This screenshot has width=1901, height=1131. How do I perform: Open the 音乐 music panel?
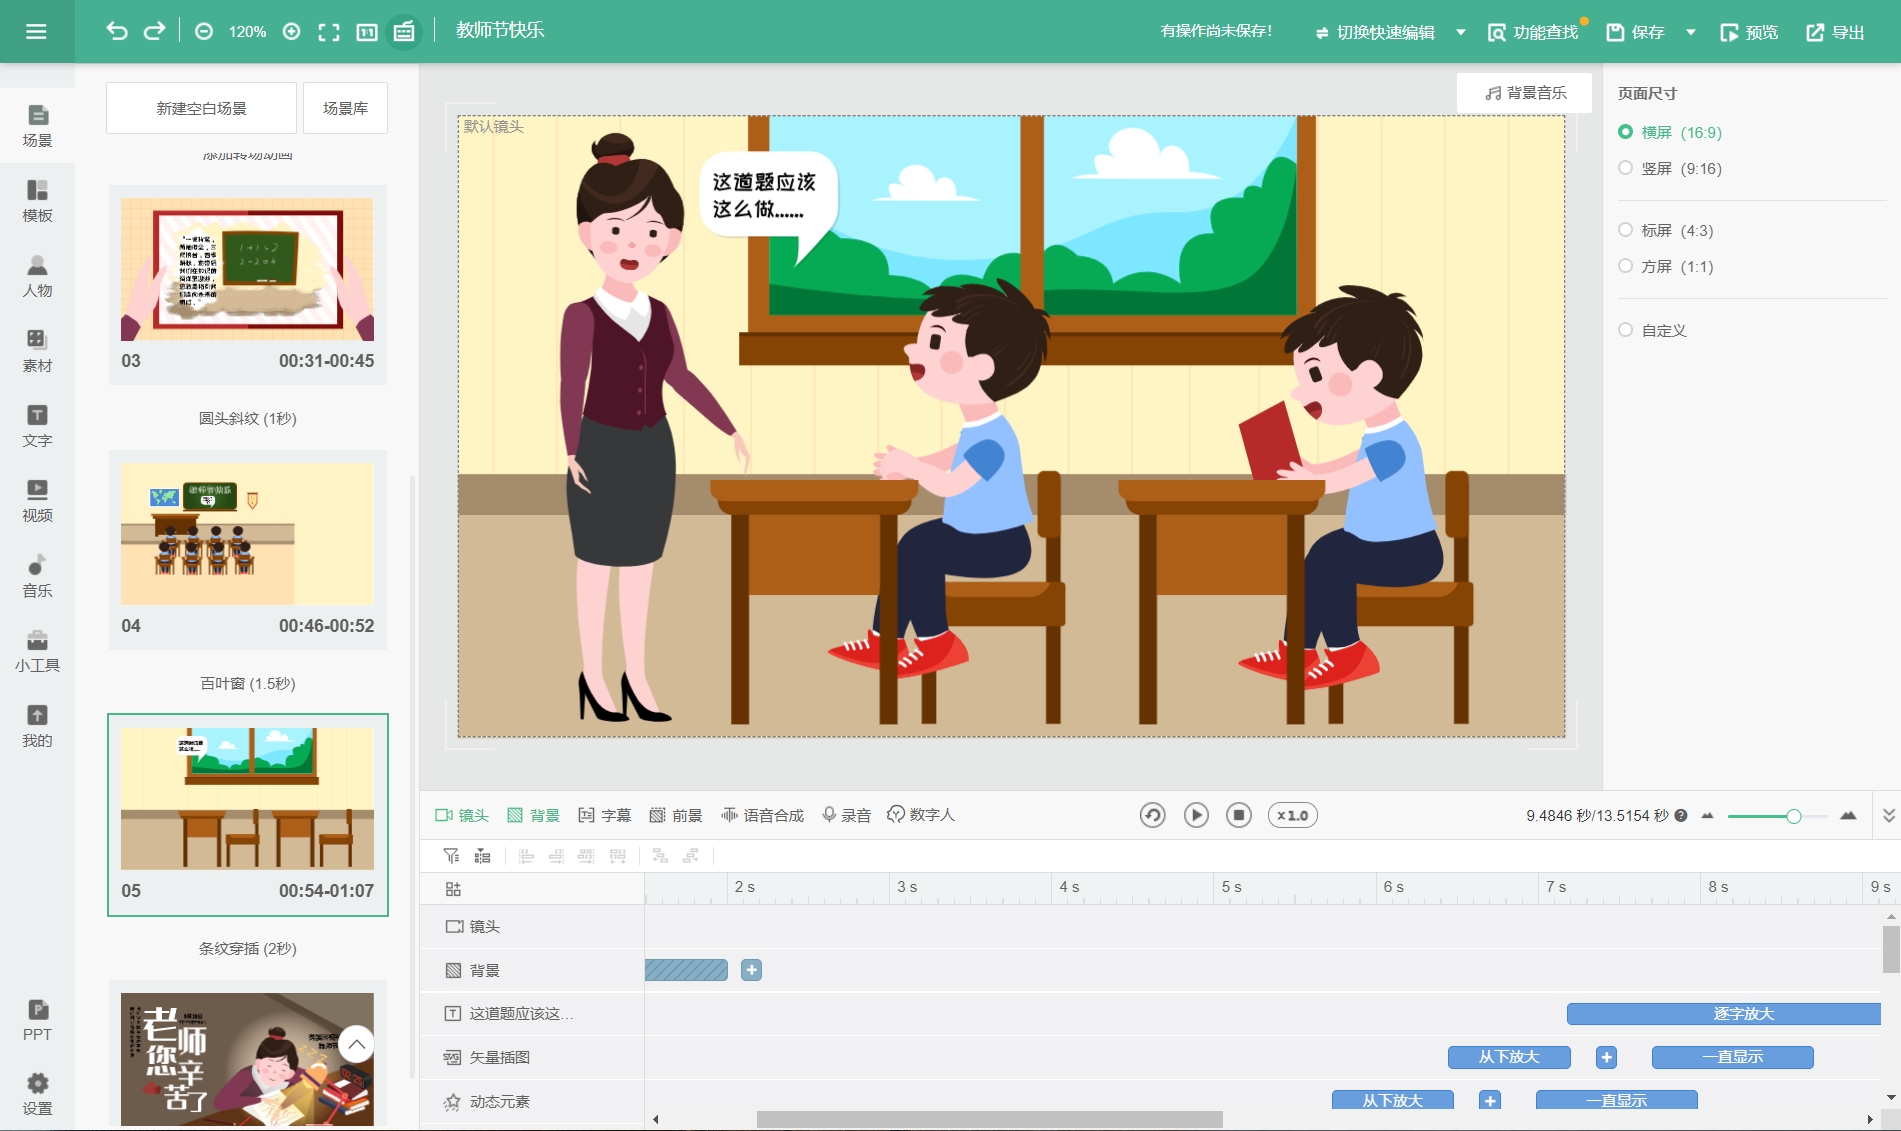click(x=37, y=576)
